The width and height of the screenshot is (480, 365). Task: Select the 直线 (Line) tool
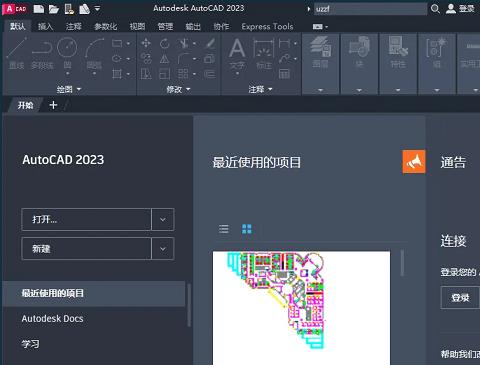(17, 53)
